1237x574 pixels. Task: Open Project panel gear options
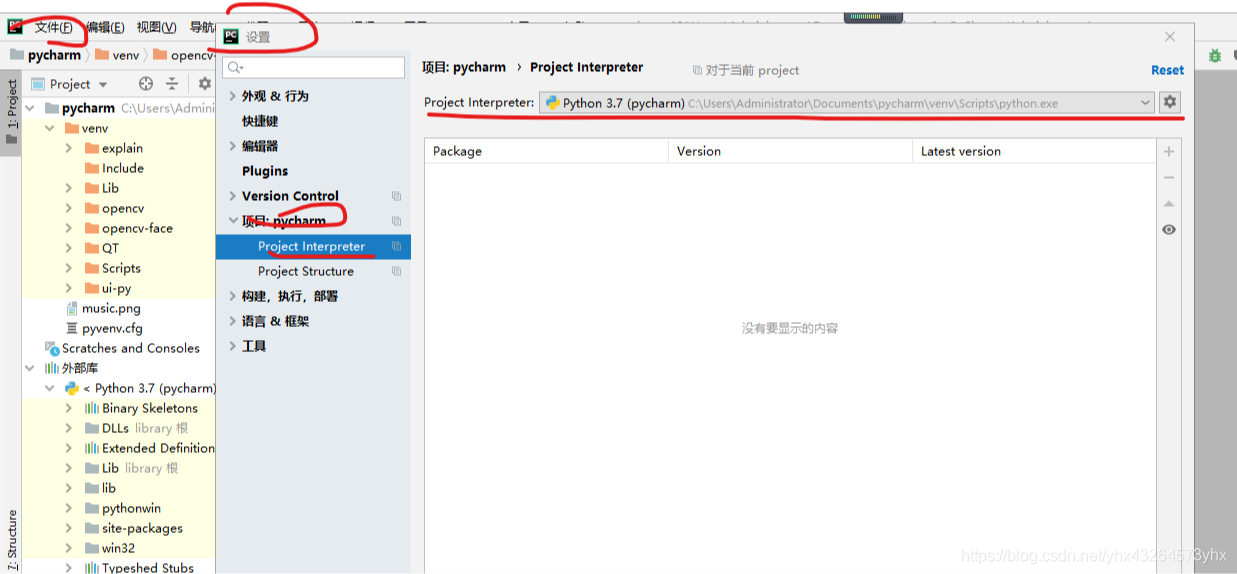pyautogui.click(x=205, y=84)
